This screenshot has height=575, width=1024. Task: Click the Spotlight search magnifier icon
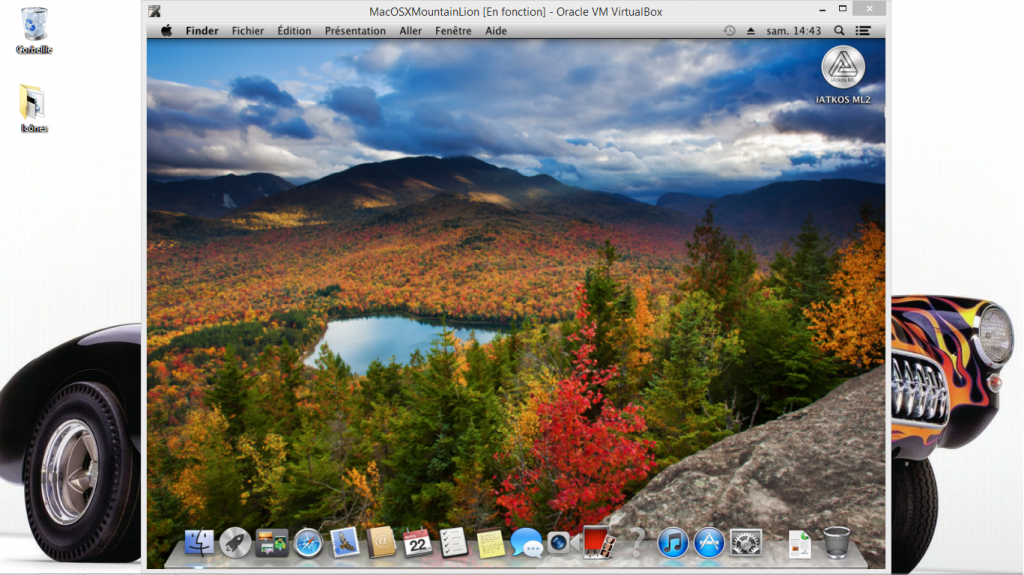pyautogui.click(x=839, y=31)
